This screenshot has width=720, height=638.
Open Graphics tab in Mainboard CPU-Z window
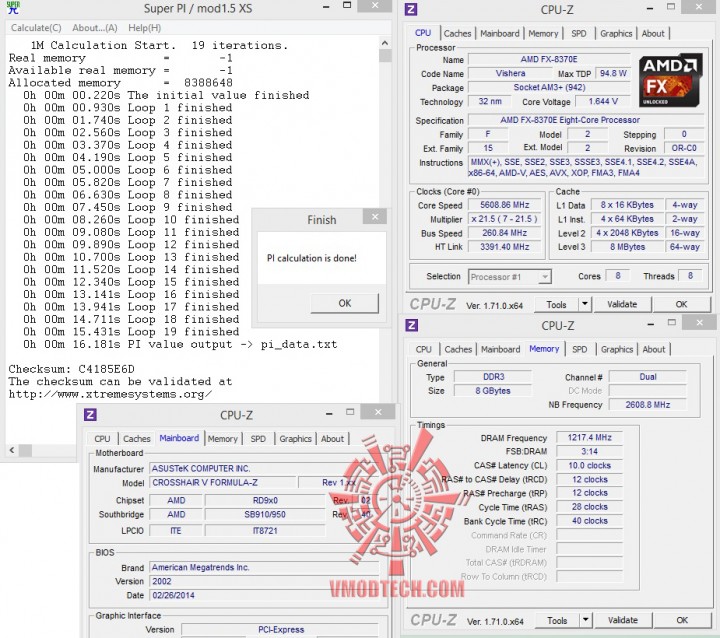[x=295, y=439]
